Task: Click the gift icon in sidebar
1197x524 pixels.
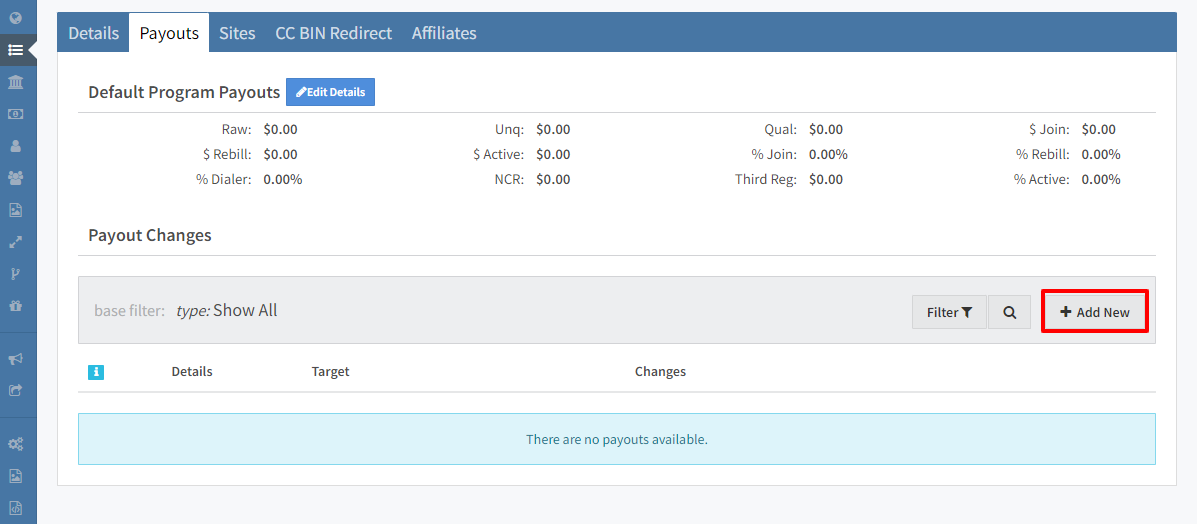Action: 16,305
